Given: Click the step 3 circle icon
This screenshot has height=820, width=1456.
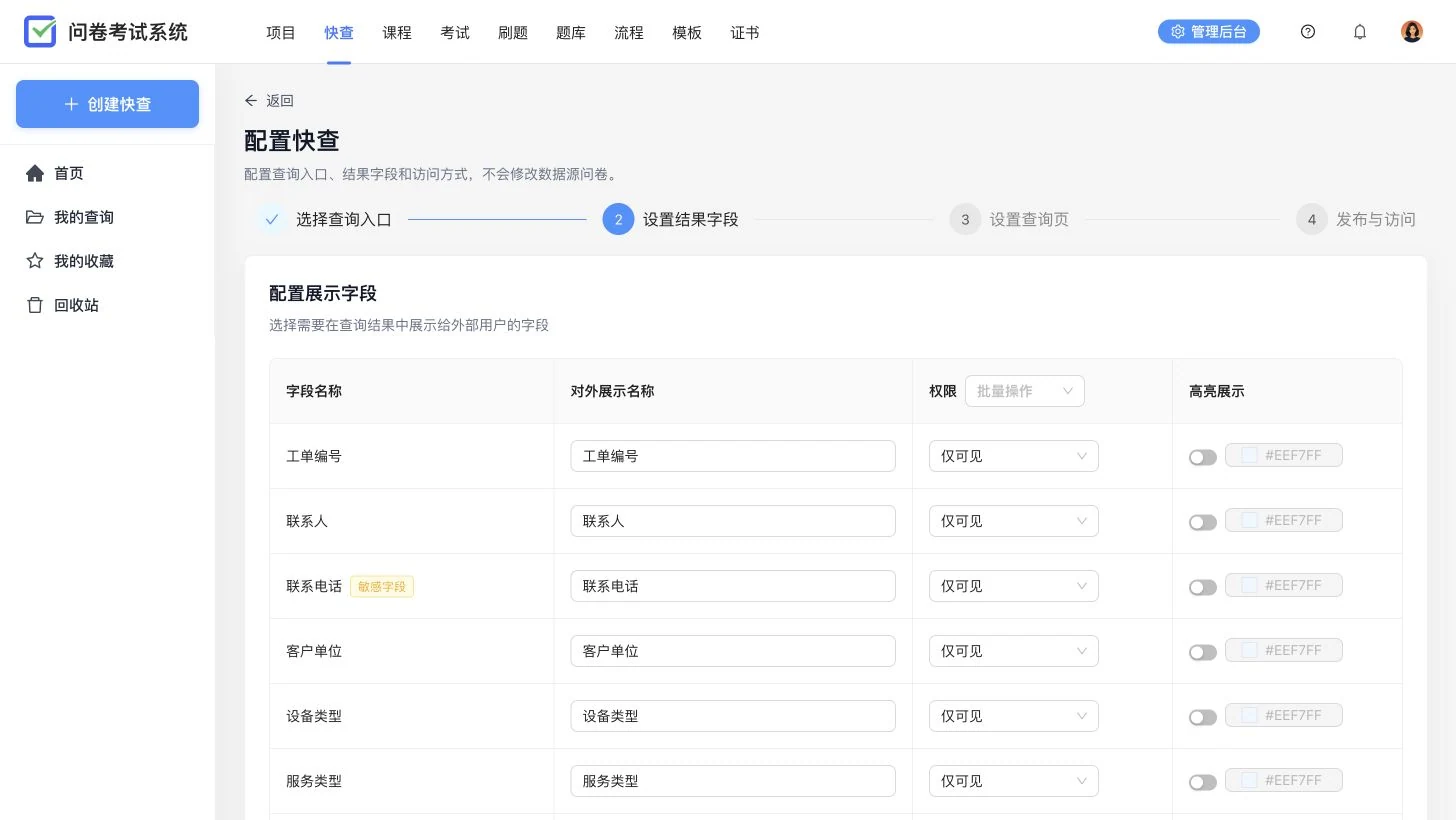Looking at the screenshot, I should click(965, 219).
